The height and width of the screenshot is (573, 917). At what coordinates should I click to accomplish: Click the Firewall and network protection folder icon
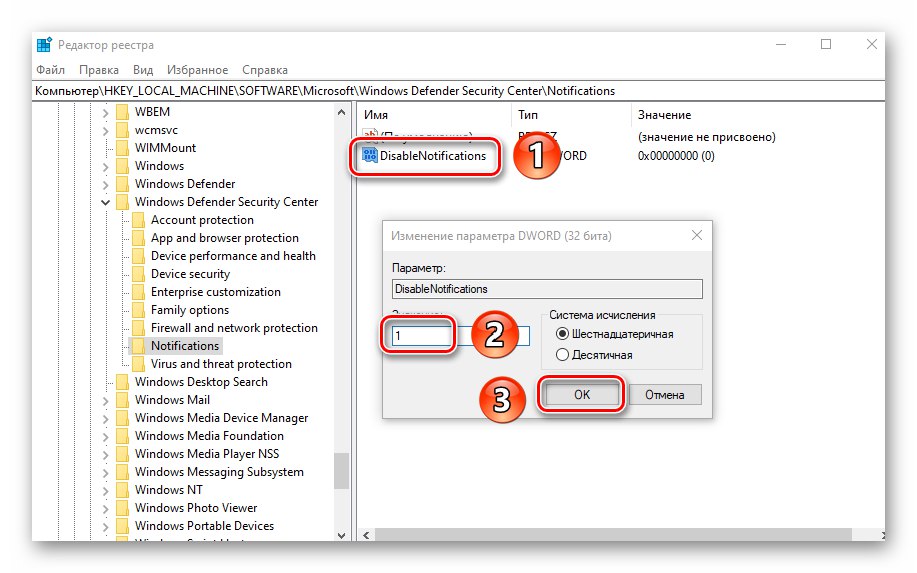click(x=139, y=328)
